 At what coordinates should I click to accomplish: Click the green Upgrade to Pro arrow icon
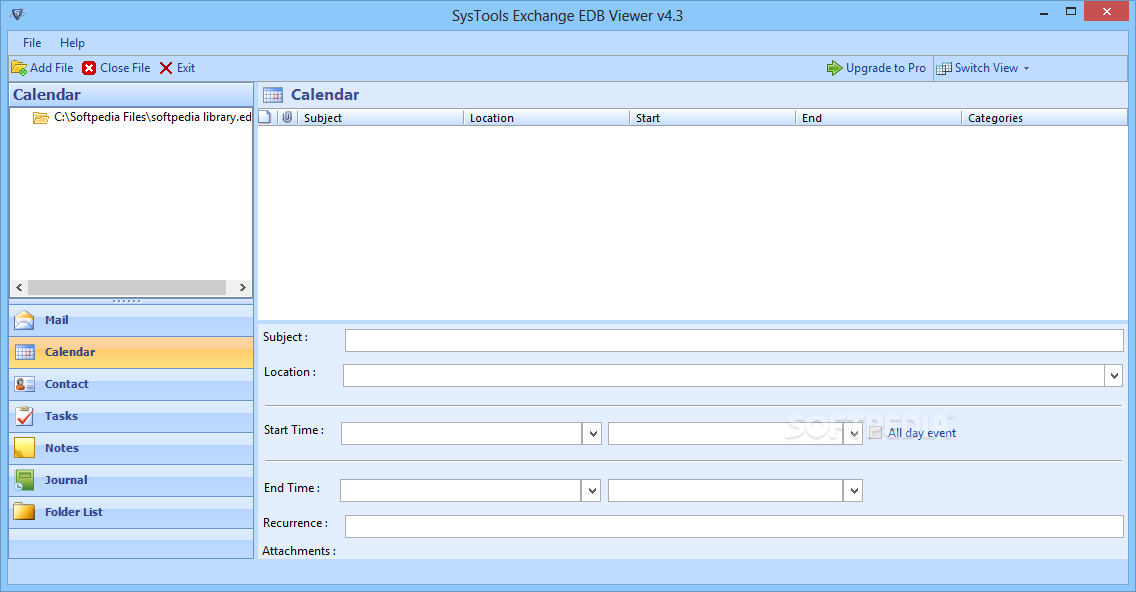(835, 68)
